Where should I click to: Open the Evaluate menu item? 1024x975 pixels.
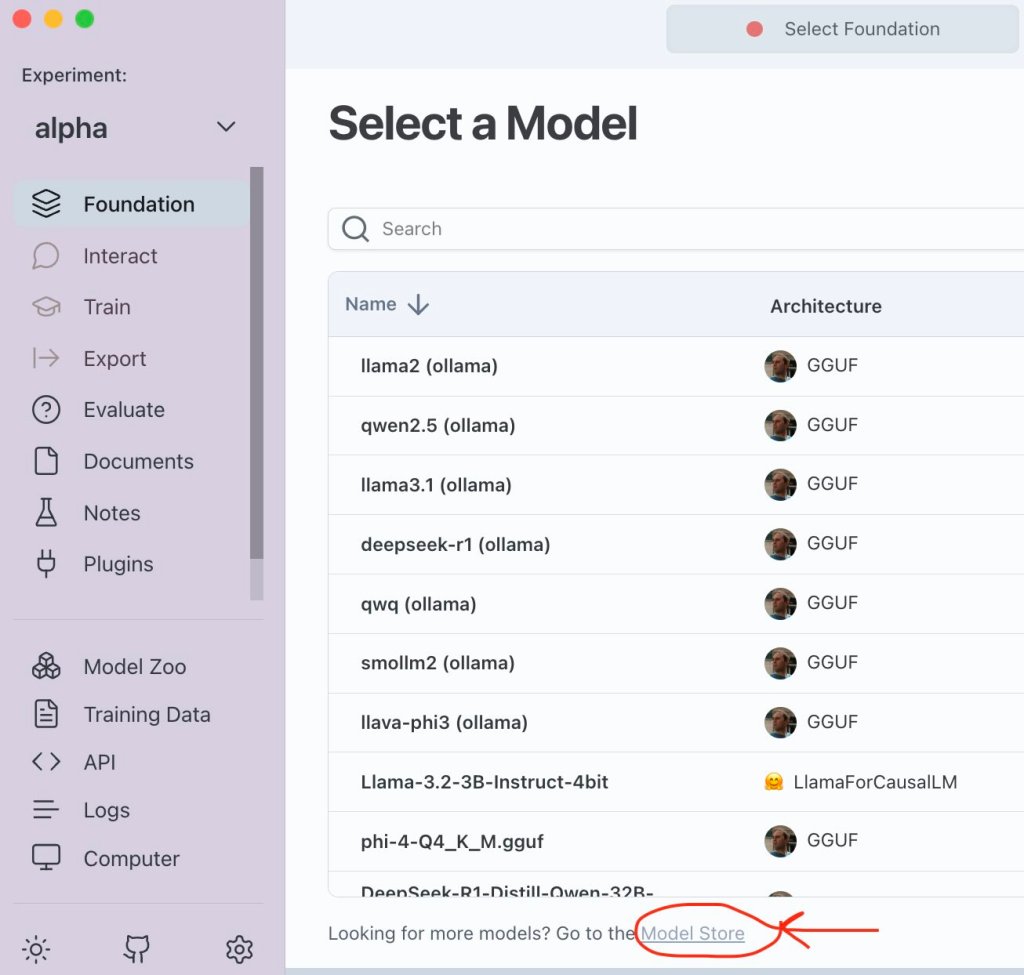coord(124,410)
